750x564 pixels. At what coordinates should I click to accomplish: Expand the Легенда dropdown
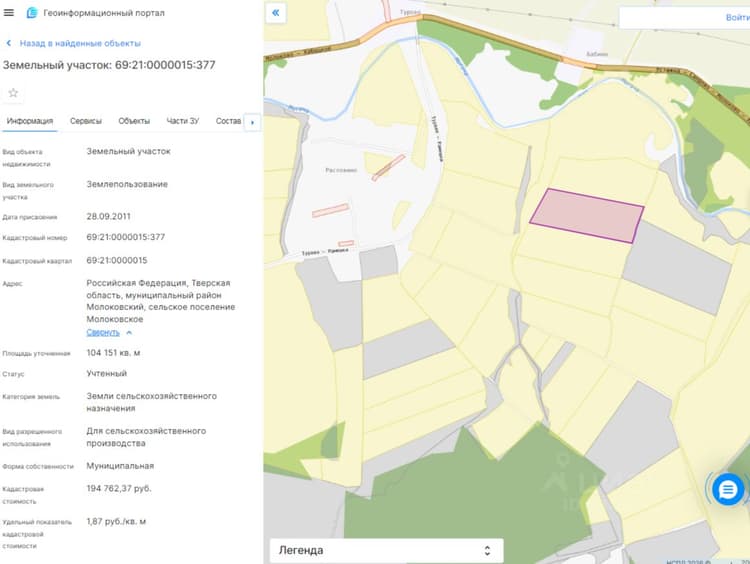click(x=386, y=550)
